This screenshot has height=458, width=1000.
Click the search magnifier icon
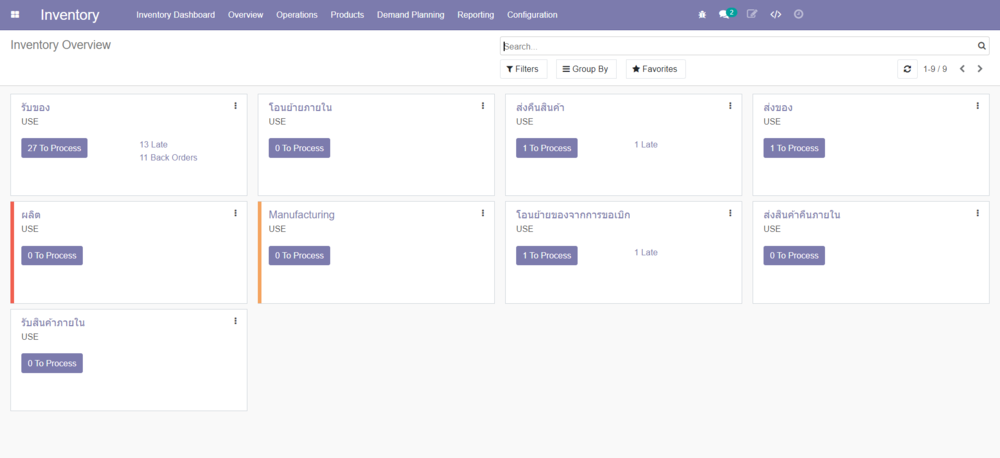pyautogui.click(x=982, y=46)
